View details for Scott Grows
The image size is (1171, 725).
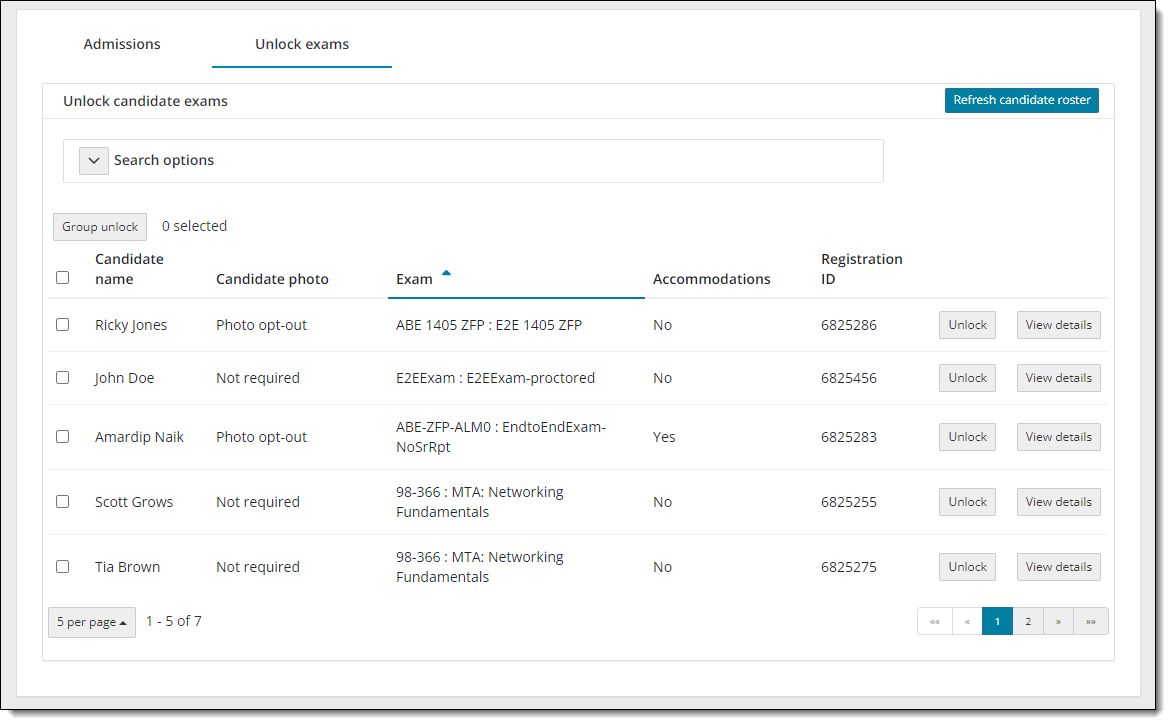pos(1058,502)
